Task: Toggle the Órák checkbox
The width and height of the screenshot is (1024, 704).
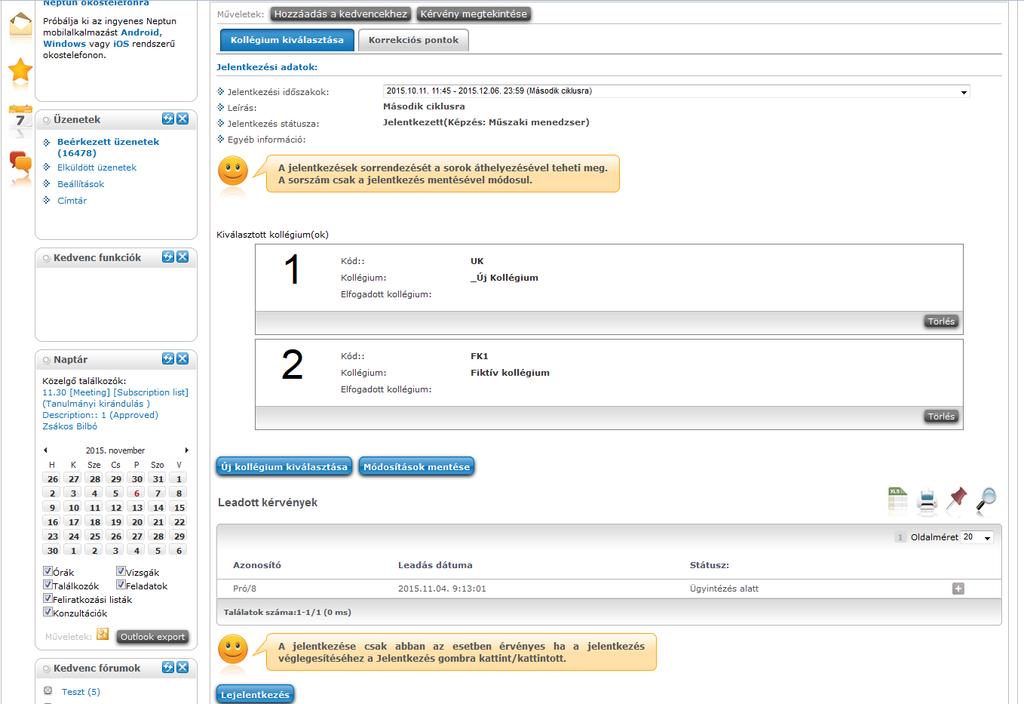Action: pos(48,571)
